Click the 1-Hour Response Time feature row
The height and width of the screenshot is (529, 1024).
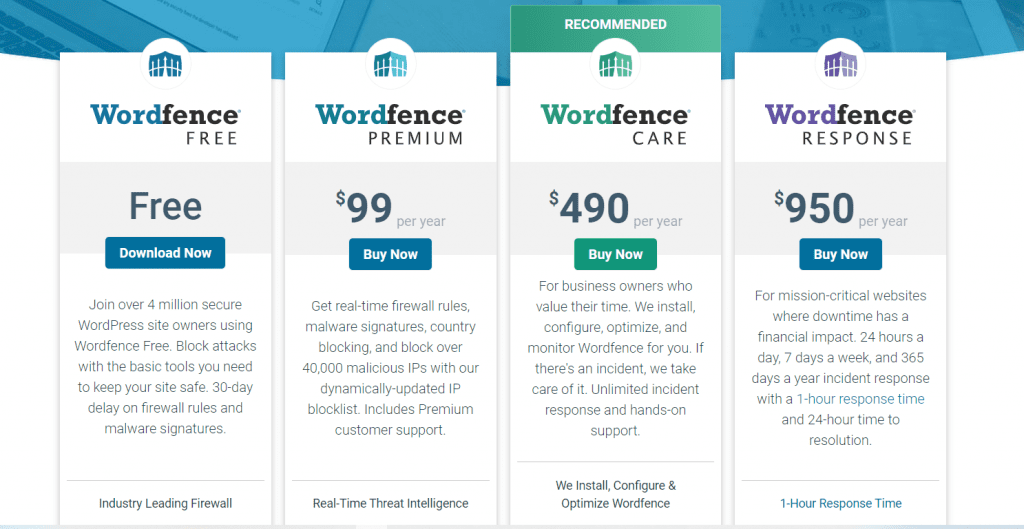coord(840,503)
